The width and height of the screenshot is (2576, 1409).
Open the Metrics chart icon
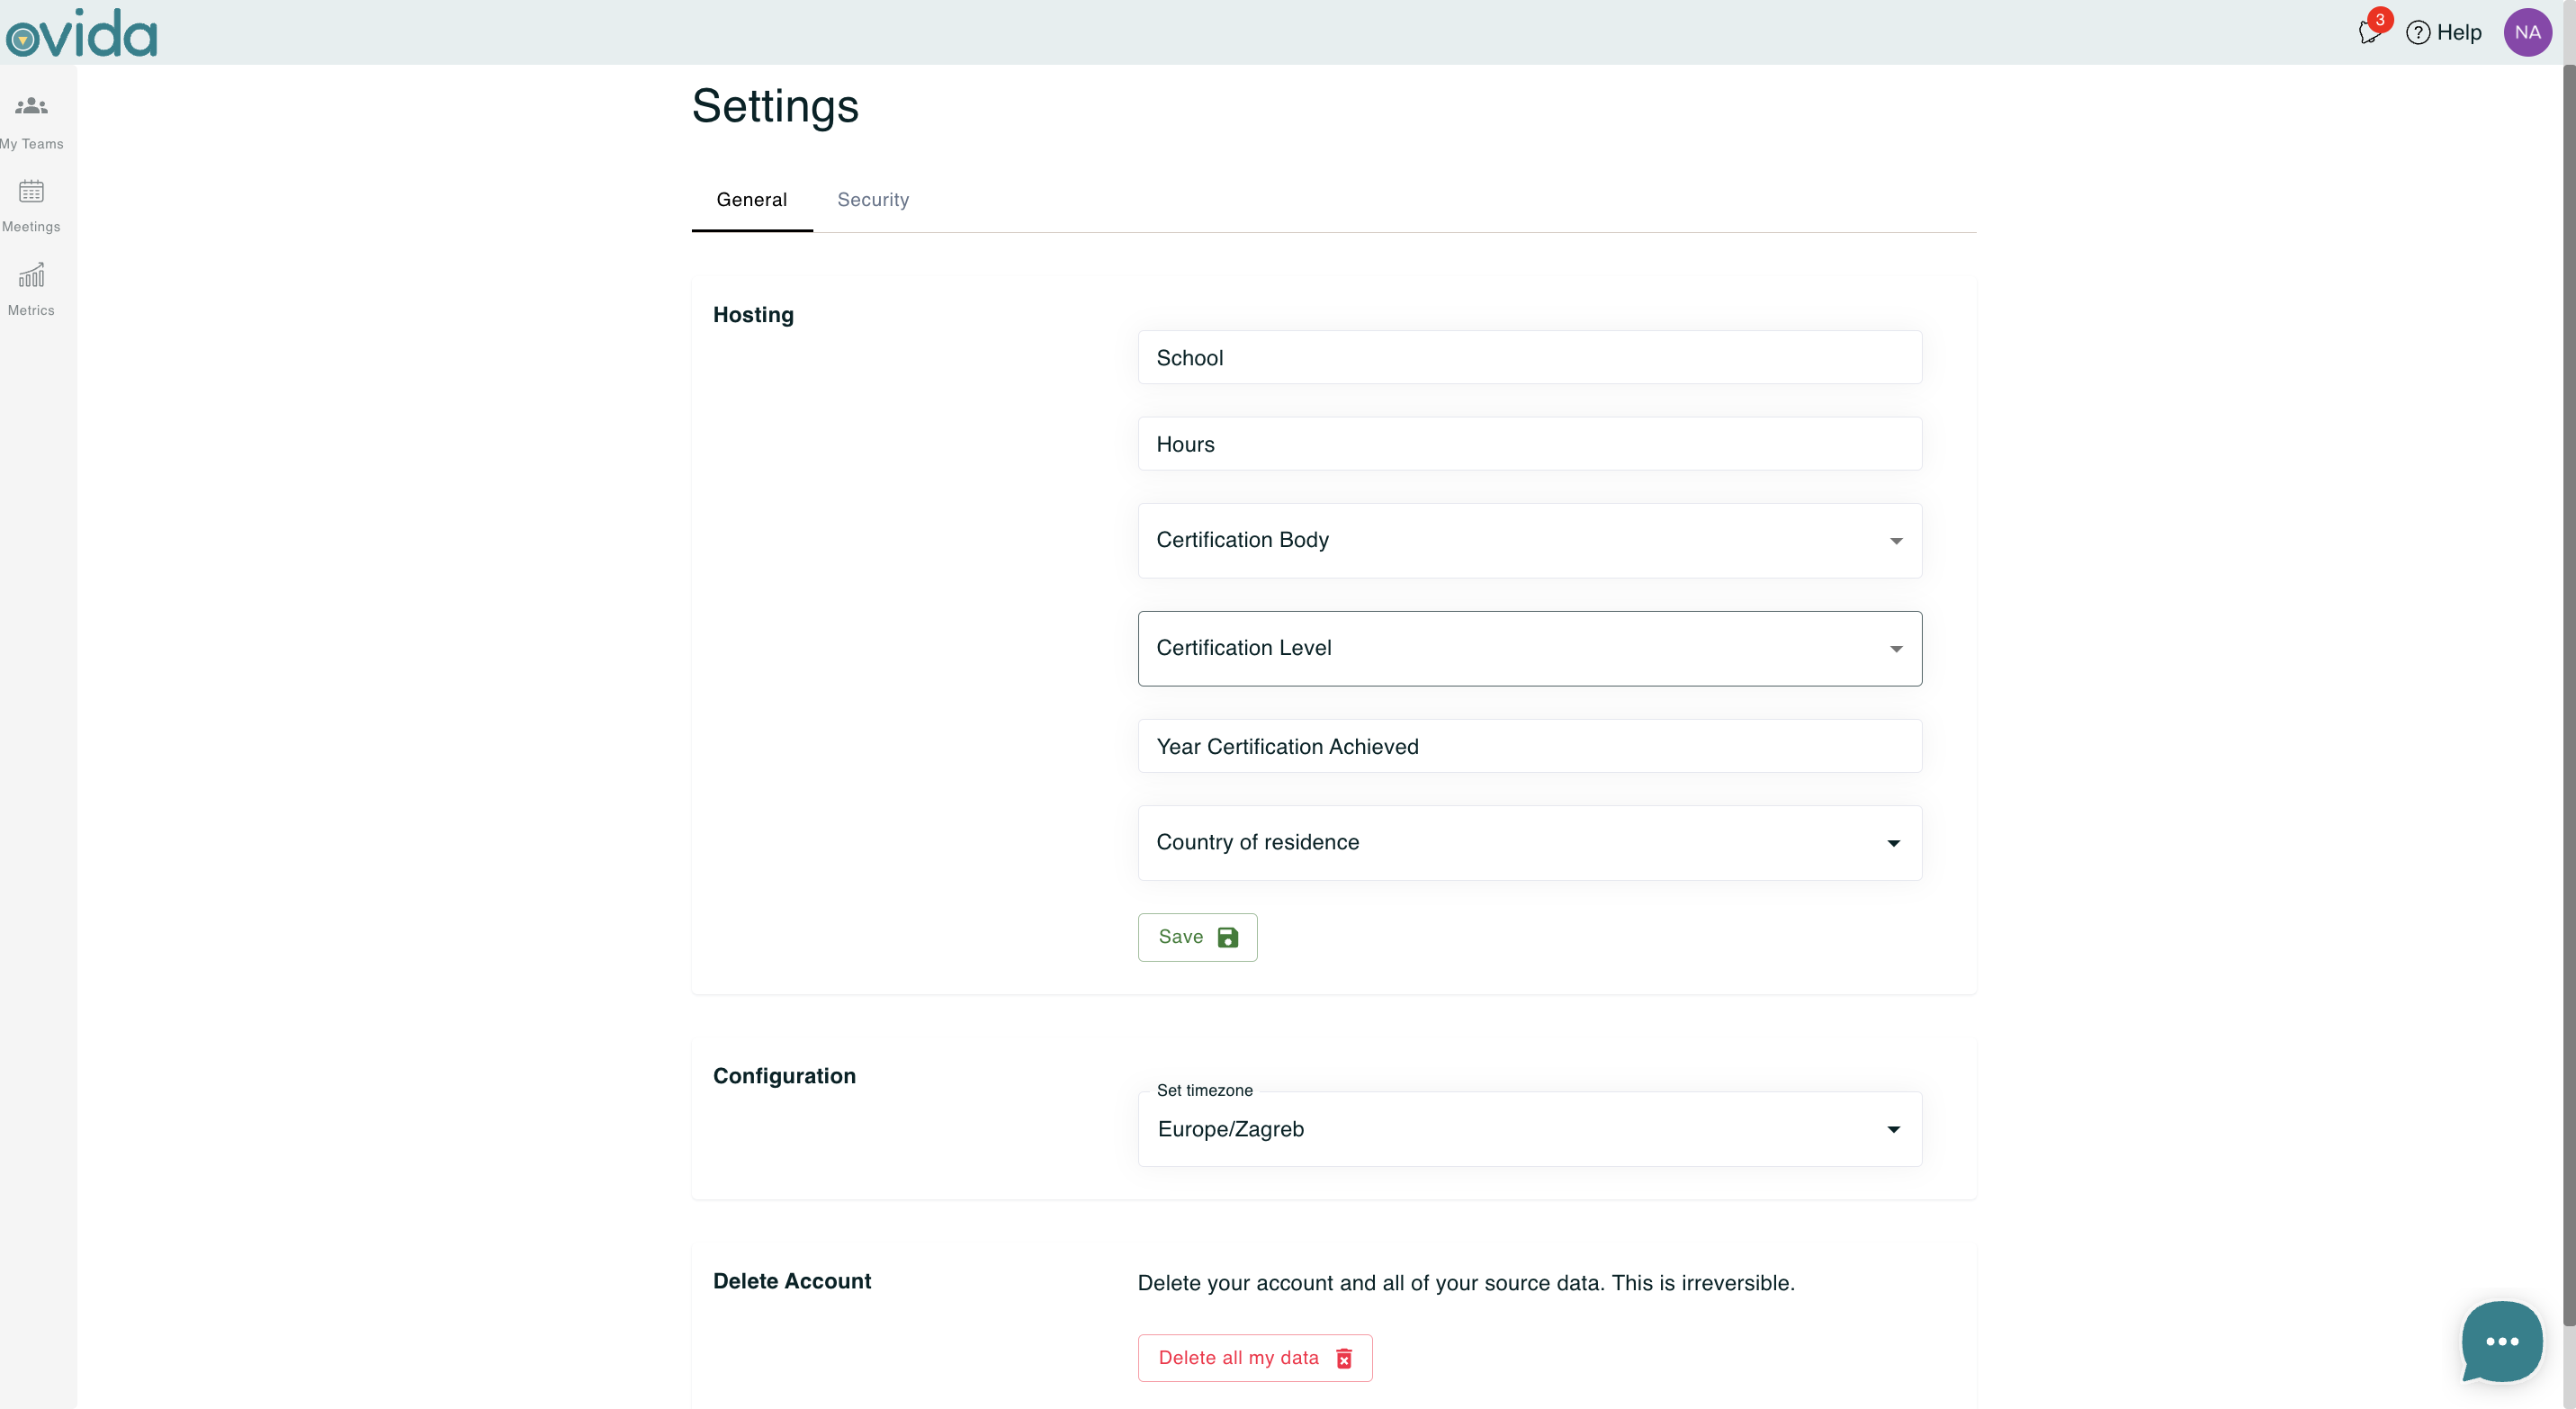coord(31,276)
